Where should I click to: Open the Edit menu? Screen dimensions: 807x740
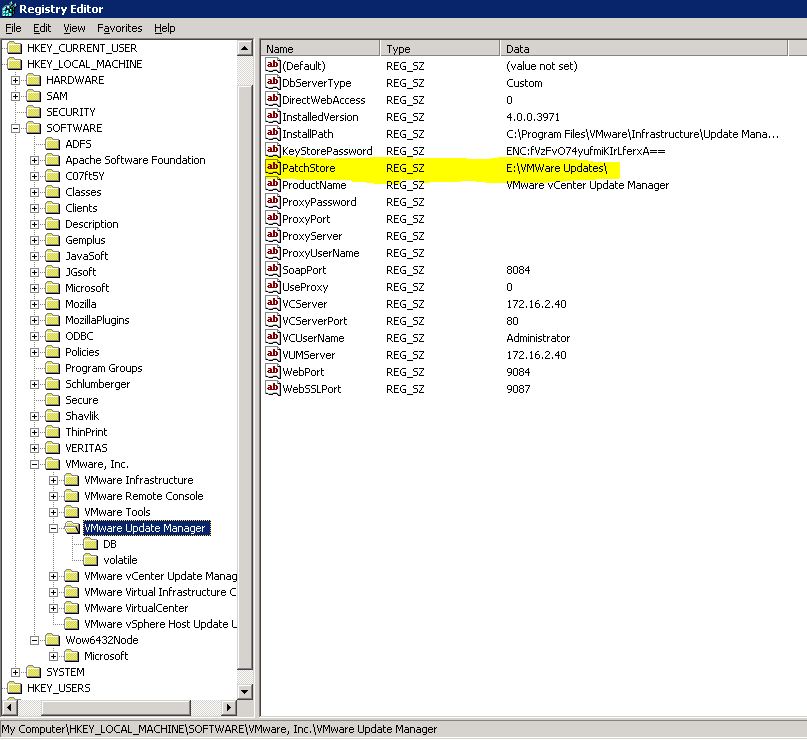(42, 28)
